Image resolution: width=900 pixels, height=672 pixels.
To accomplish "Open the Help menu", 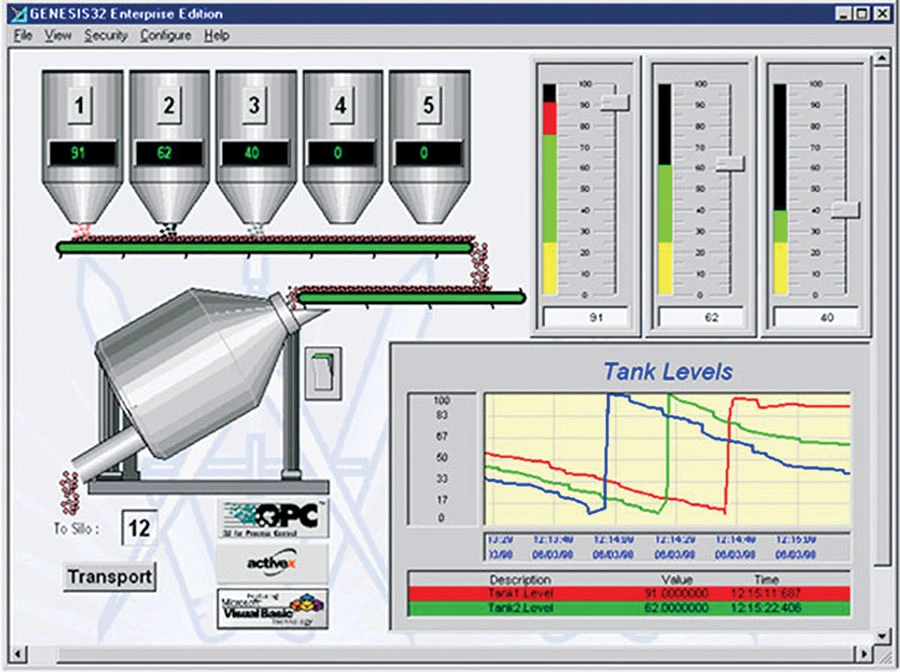I will (214, 35).
